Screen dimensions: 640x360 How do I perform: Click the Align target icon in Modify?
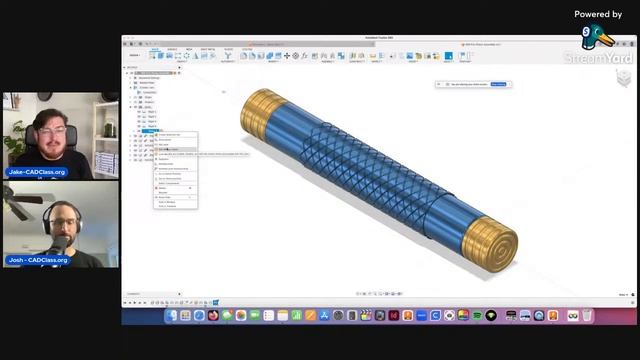coord(296,56)
